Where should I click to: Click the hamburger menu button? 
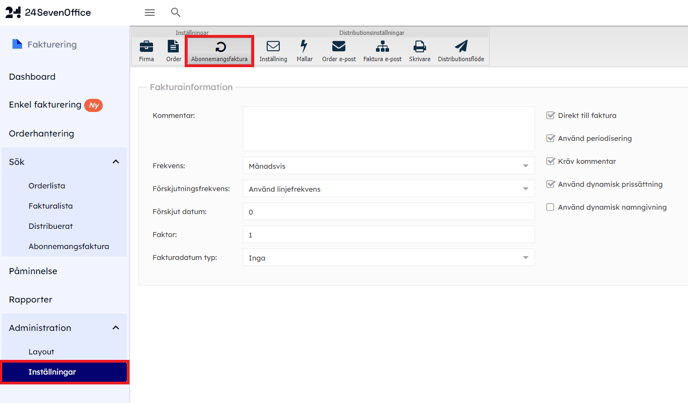pos(149,13)
